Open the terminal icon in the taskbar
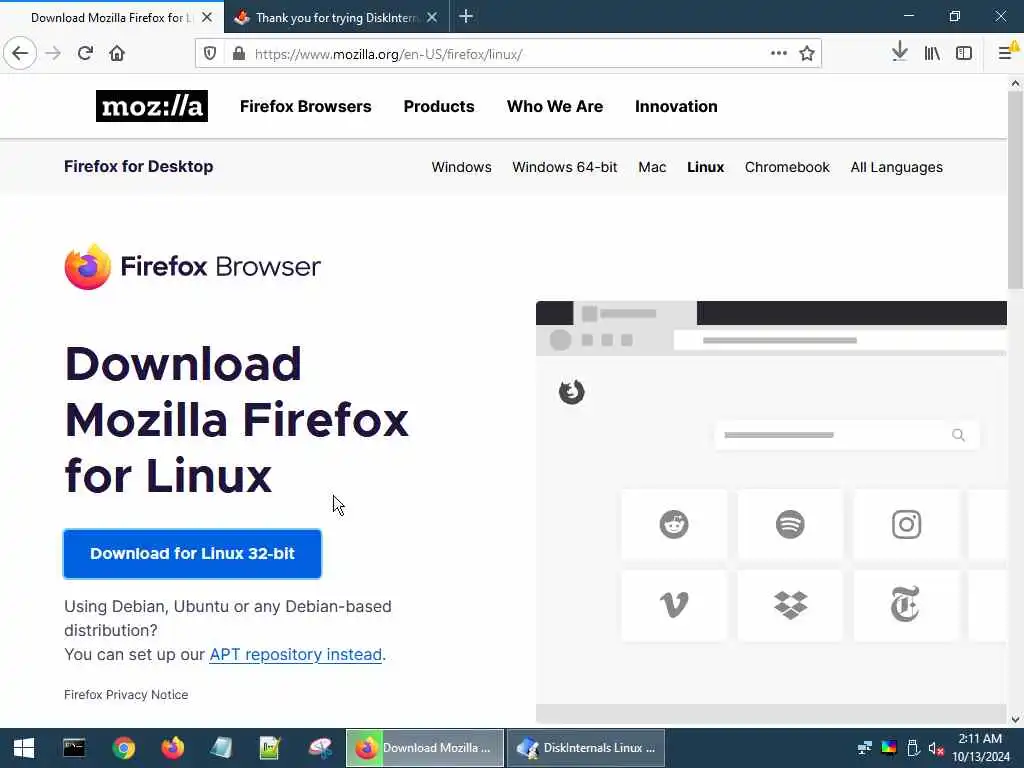 point(74,748)
